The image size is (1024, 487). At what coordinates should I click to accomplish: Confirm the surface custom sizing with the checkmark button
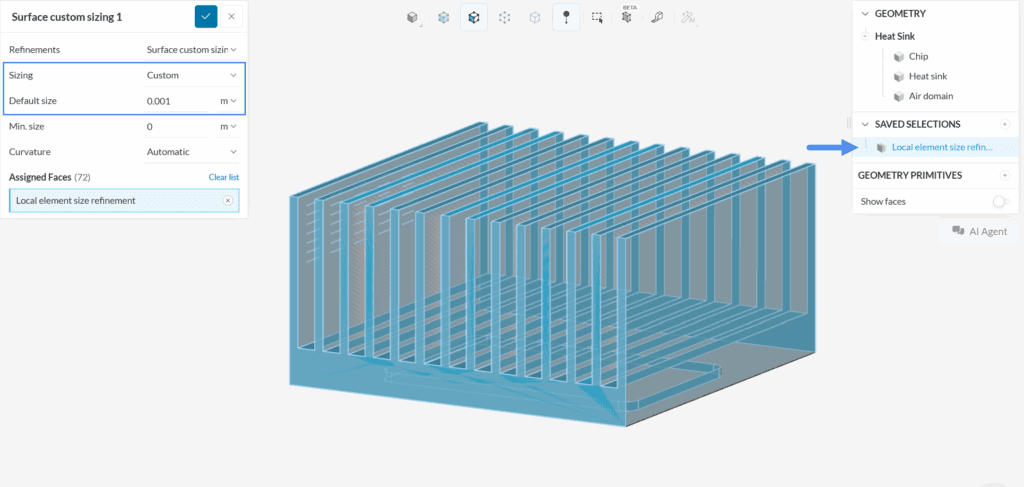tap(206, 17)
